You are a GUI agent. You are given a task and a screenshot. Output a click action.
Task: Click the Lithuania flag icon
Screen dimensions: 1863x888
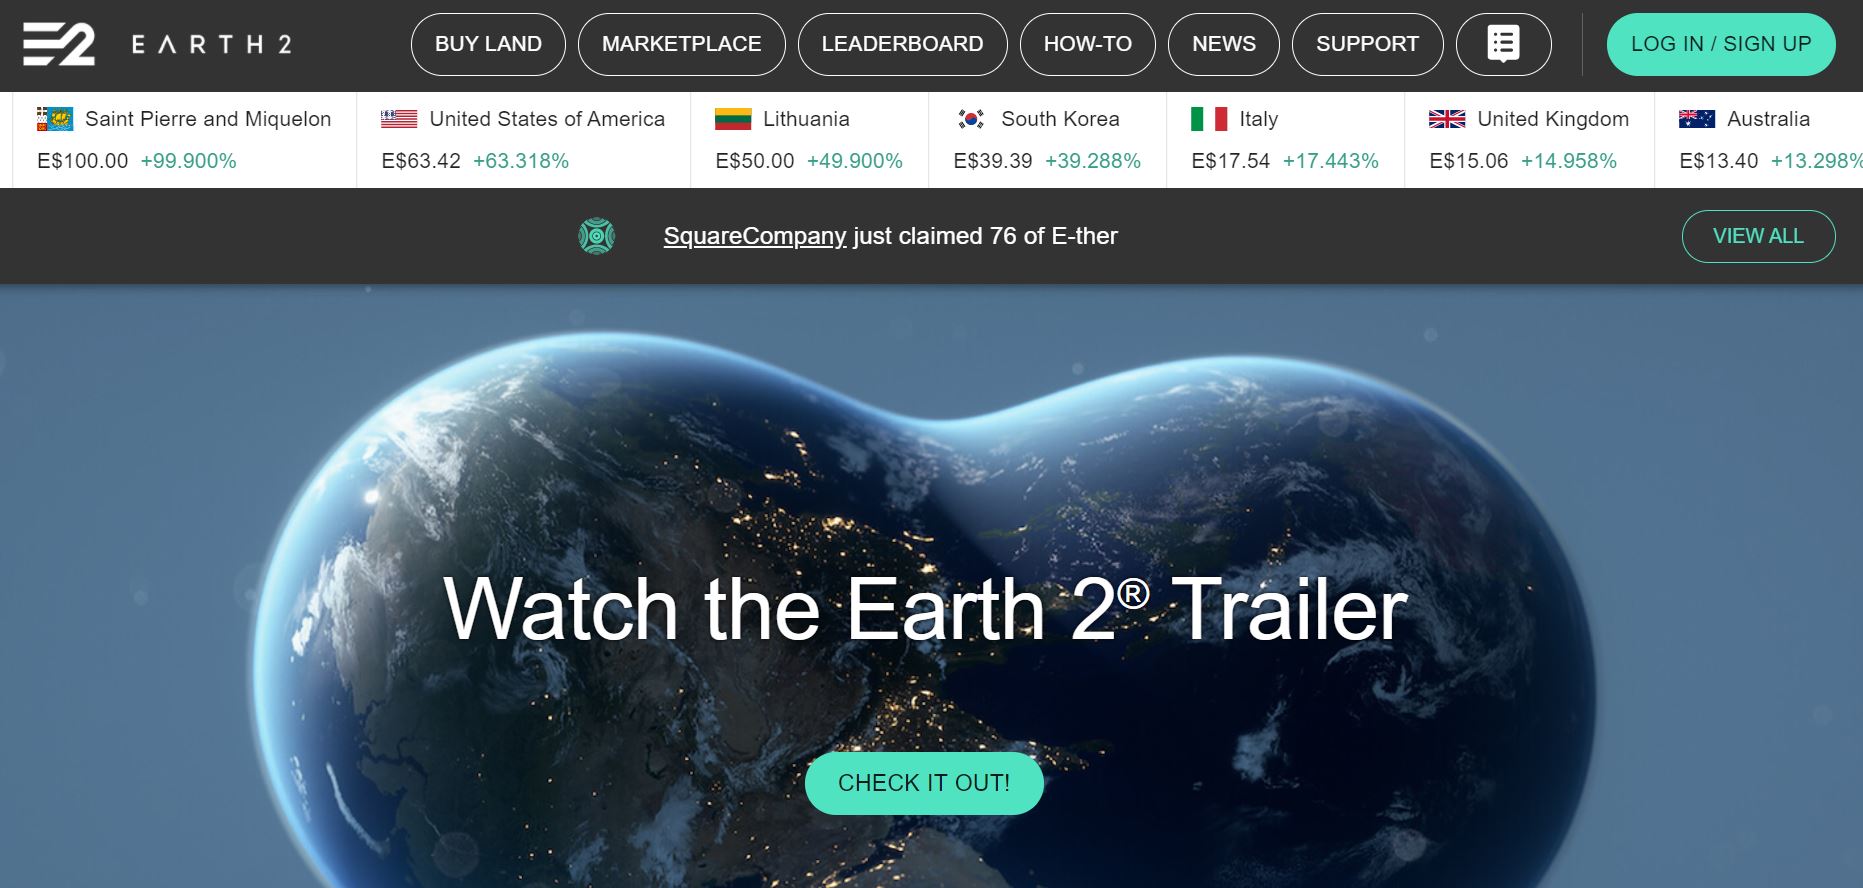point(733,119)
